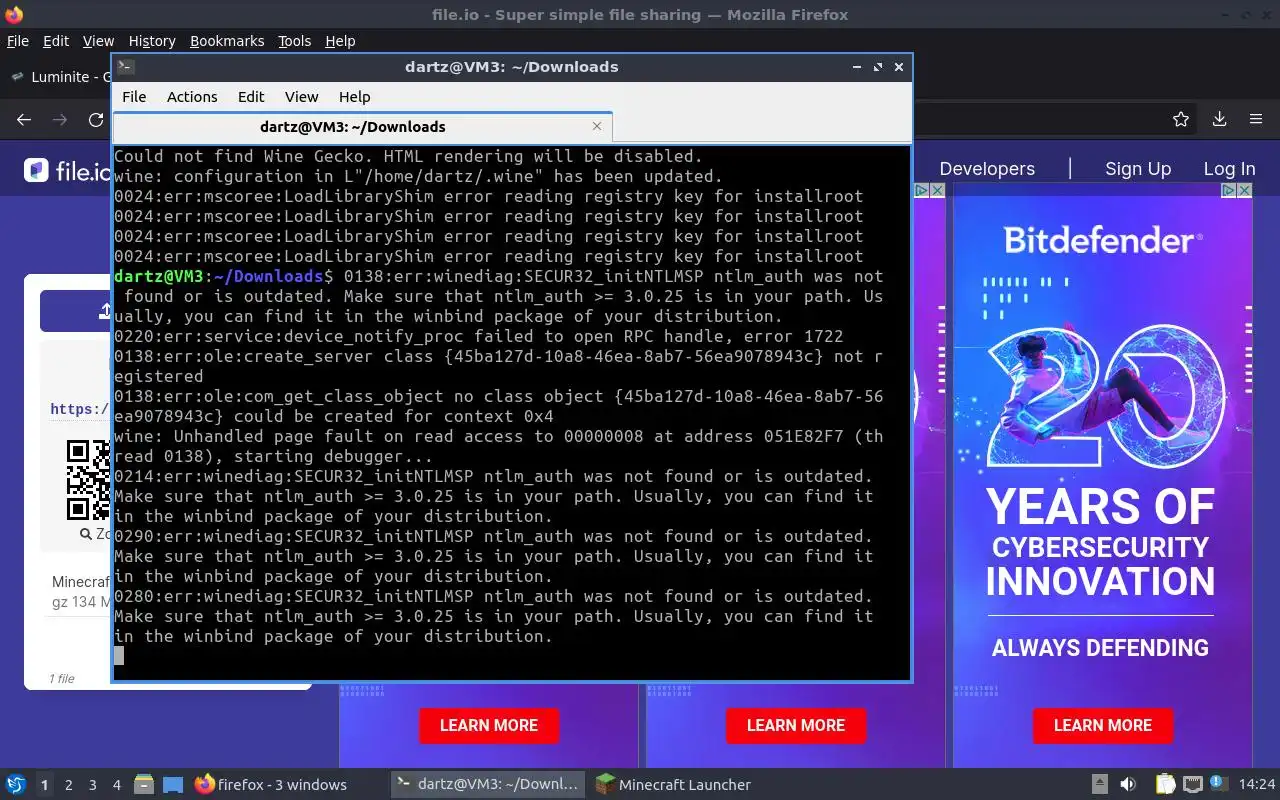The height and width of the screenshot is (800, 1280).
Task: Open the clipboard manager tray icon
Action: pyautogui.click(x=1165, y=785)
